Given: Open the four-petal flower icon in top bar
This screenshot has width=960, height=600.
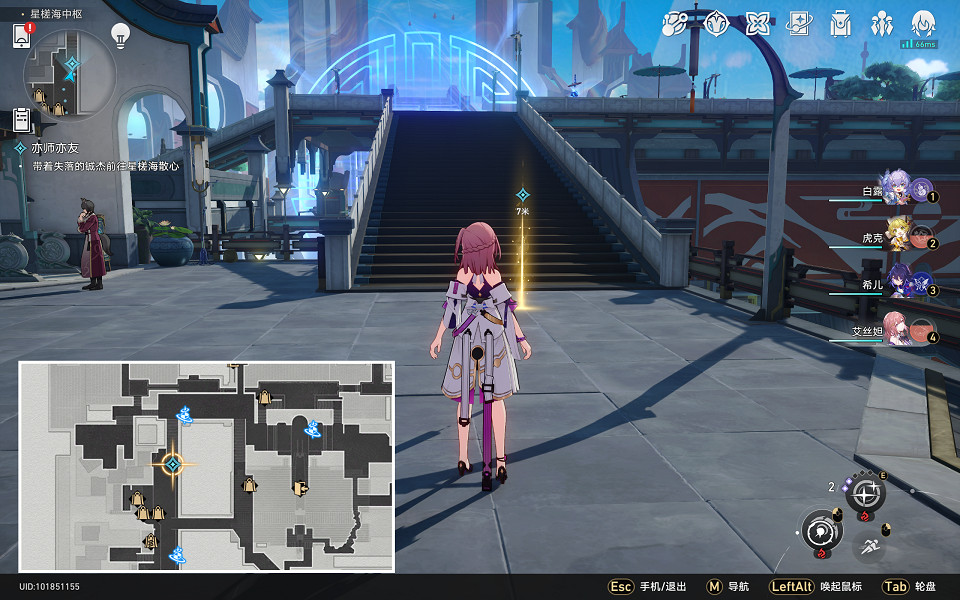Looking at the screenshot, I should (x=757, y=23).
